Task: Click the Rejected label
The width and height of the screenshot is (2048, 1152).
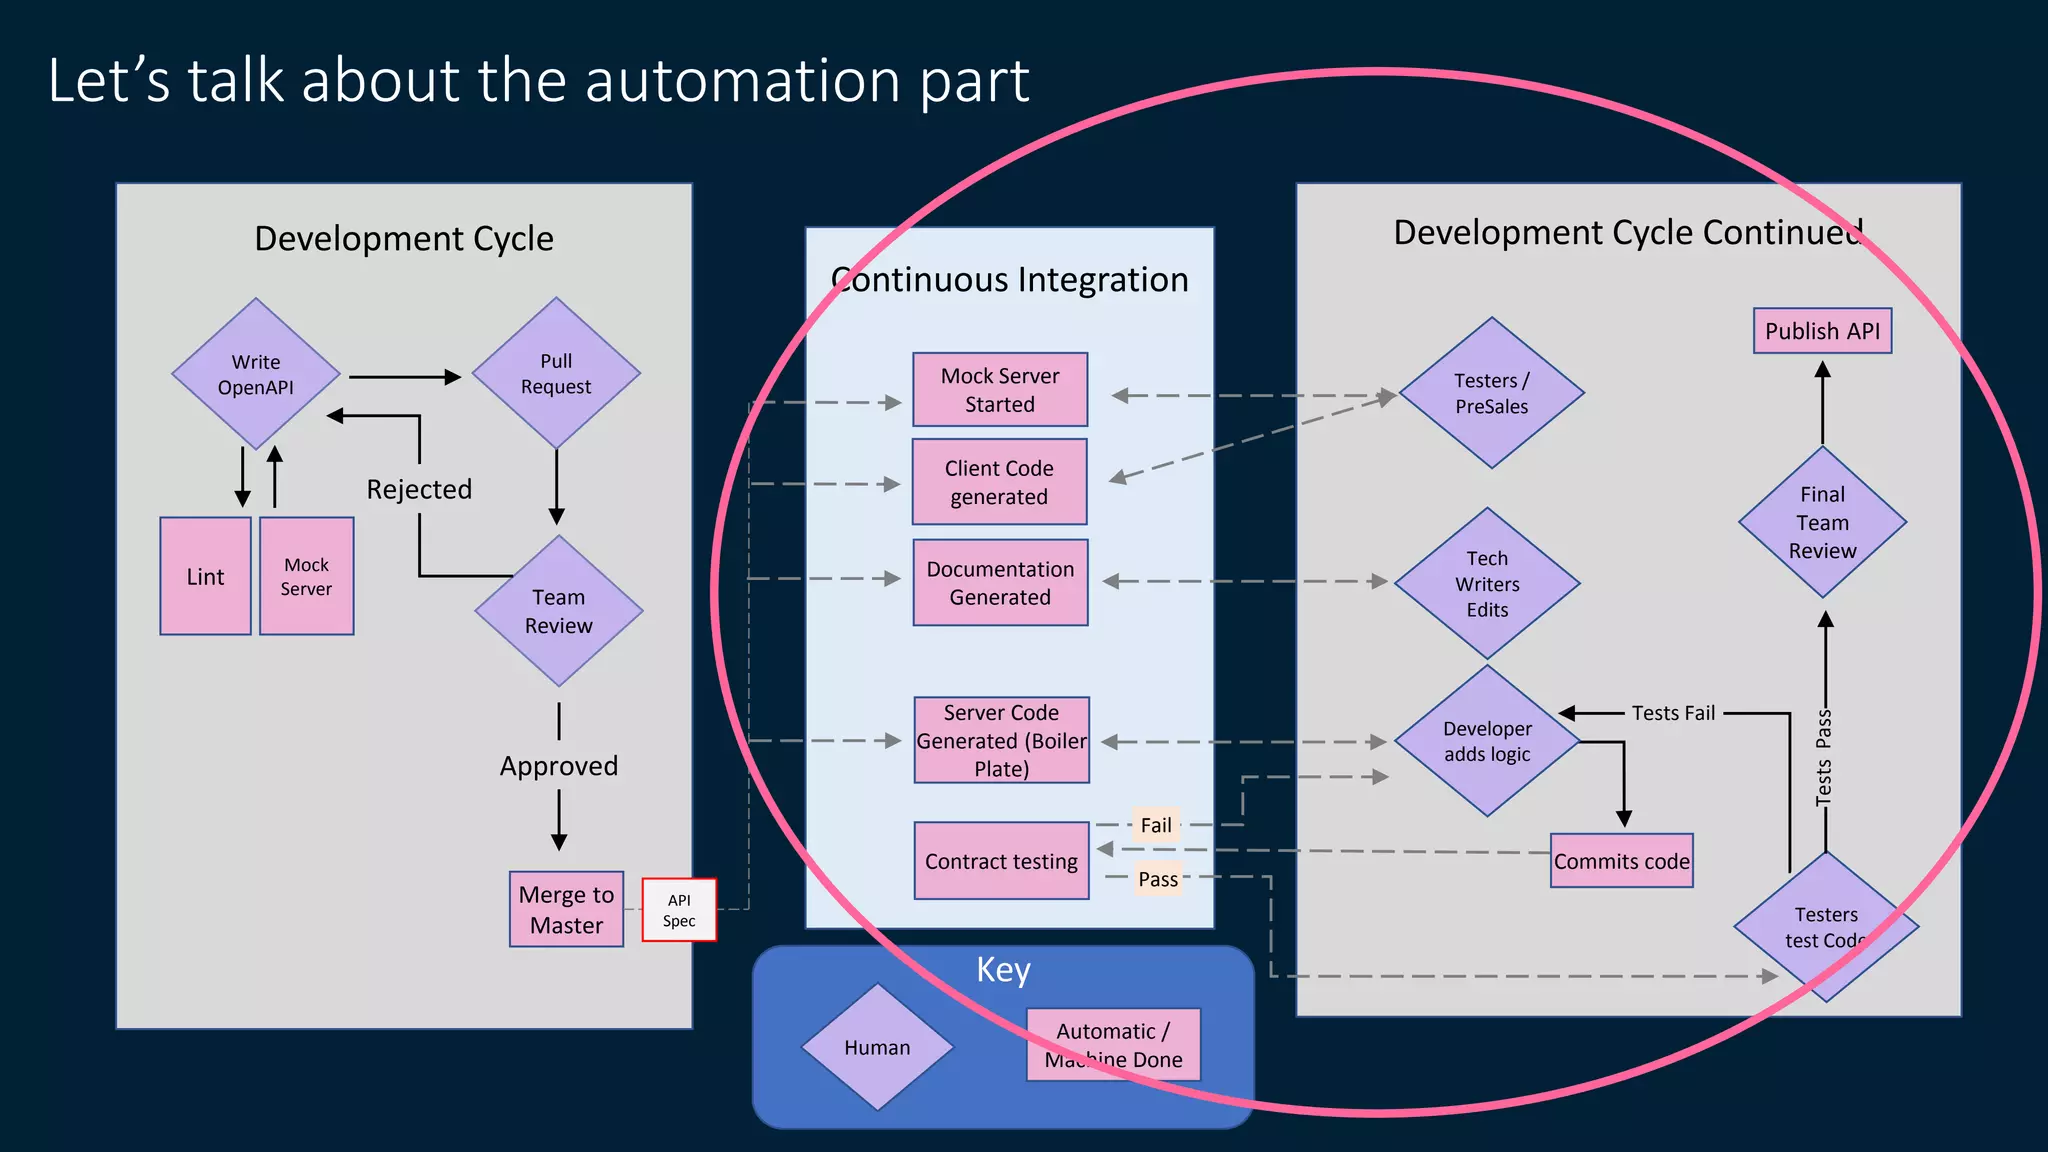Action: 419,489
